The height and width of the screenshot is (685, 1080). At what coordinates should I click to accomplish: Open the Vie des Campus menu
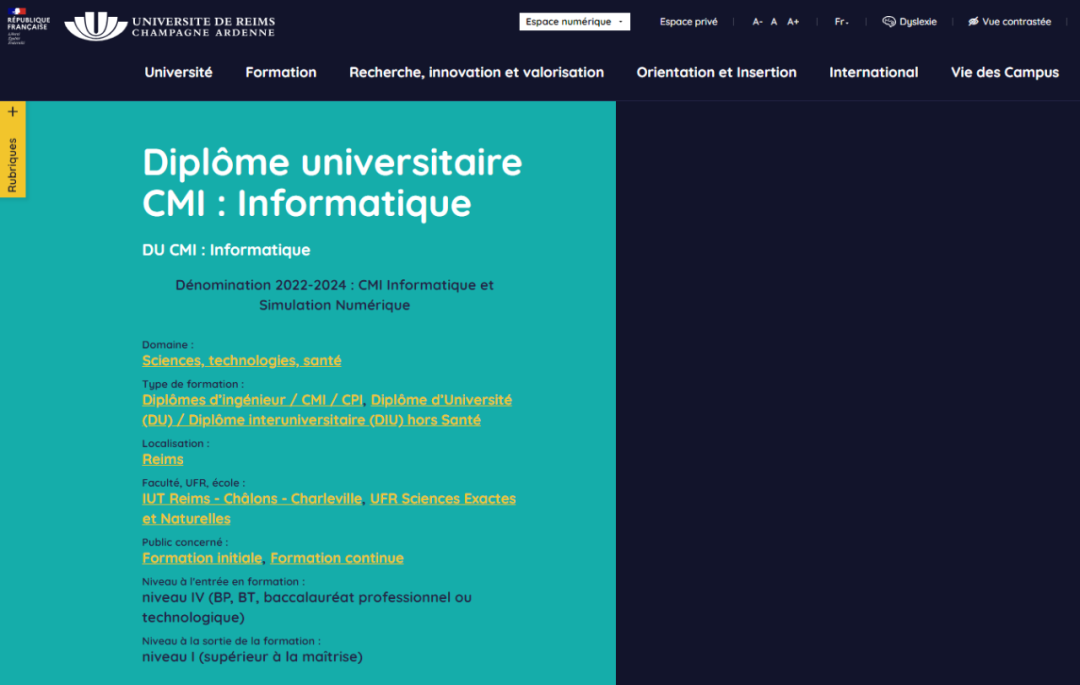[1005, 72]
